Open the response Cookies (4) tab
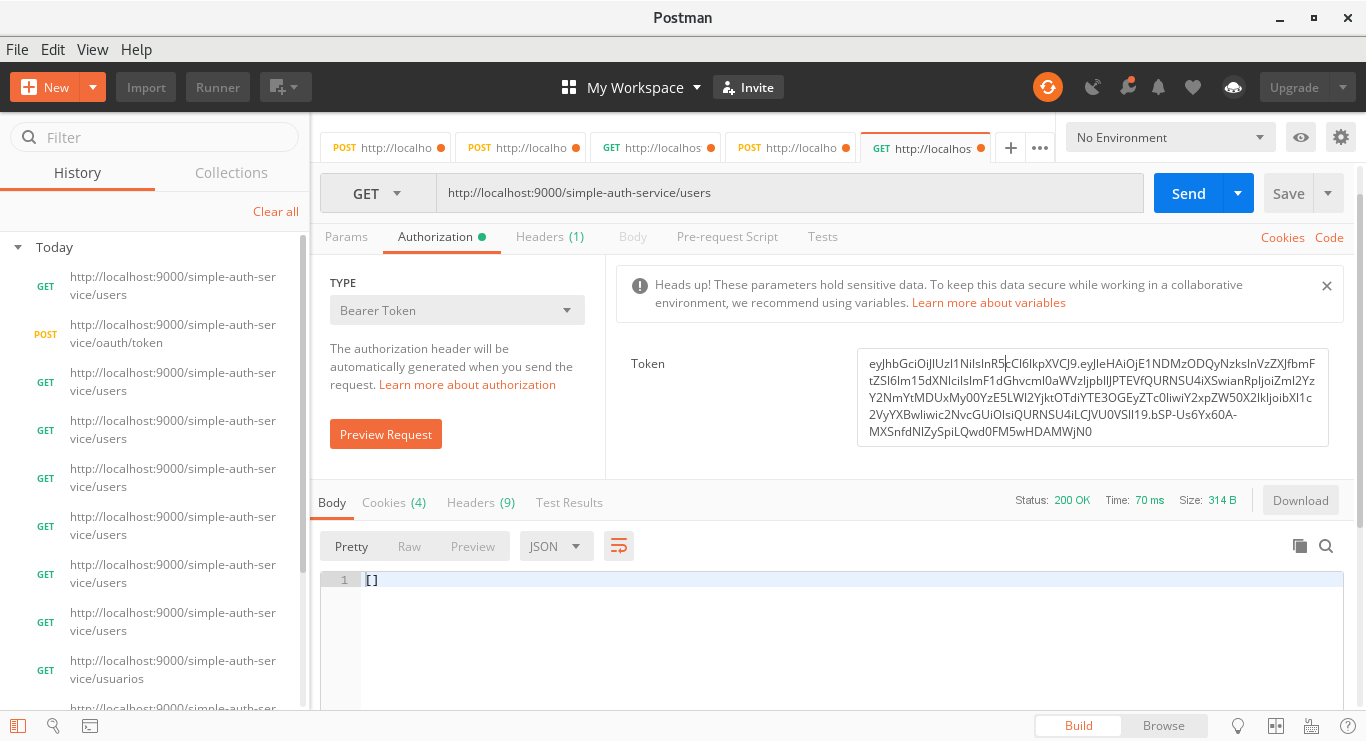 [394, 502]
